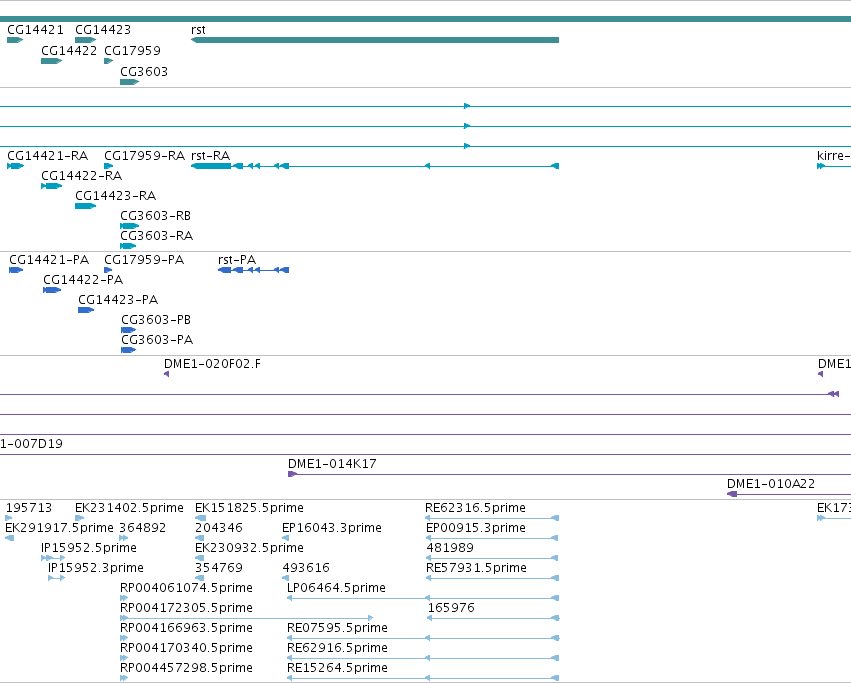Select the 204346 EST arrow

click(x=199, y=538)
